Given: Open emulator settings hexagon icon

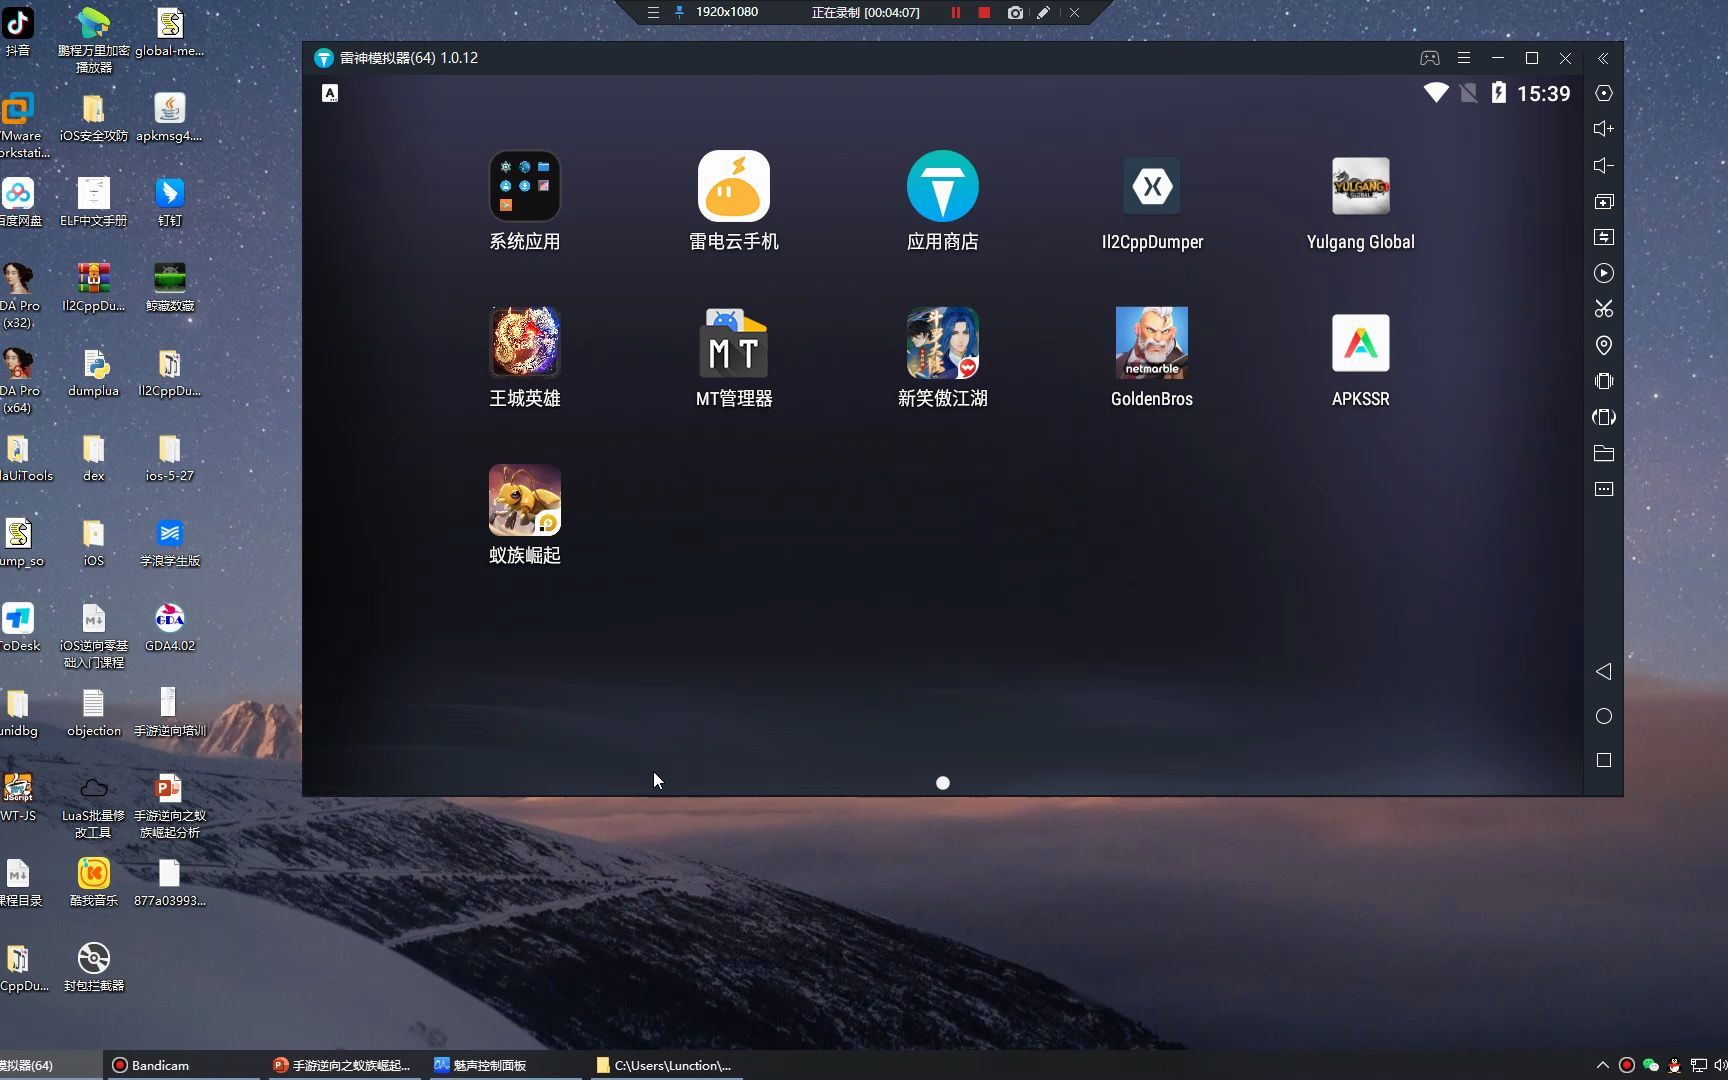Looking at the screenshot, I should point(1604,93).
